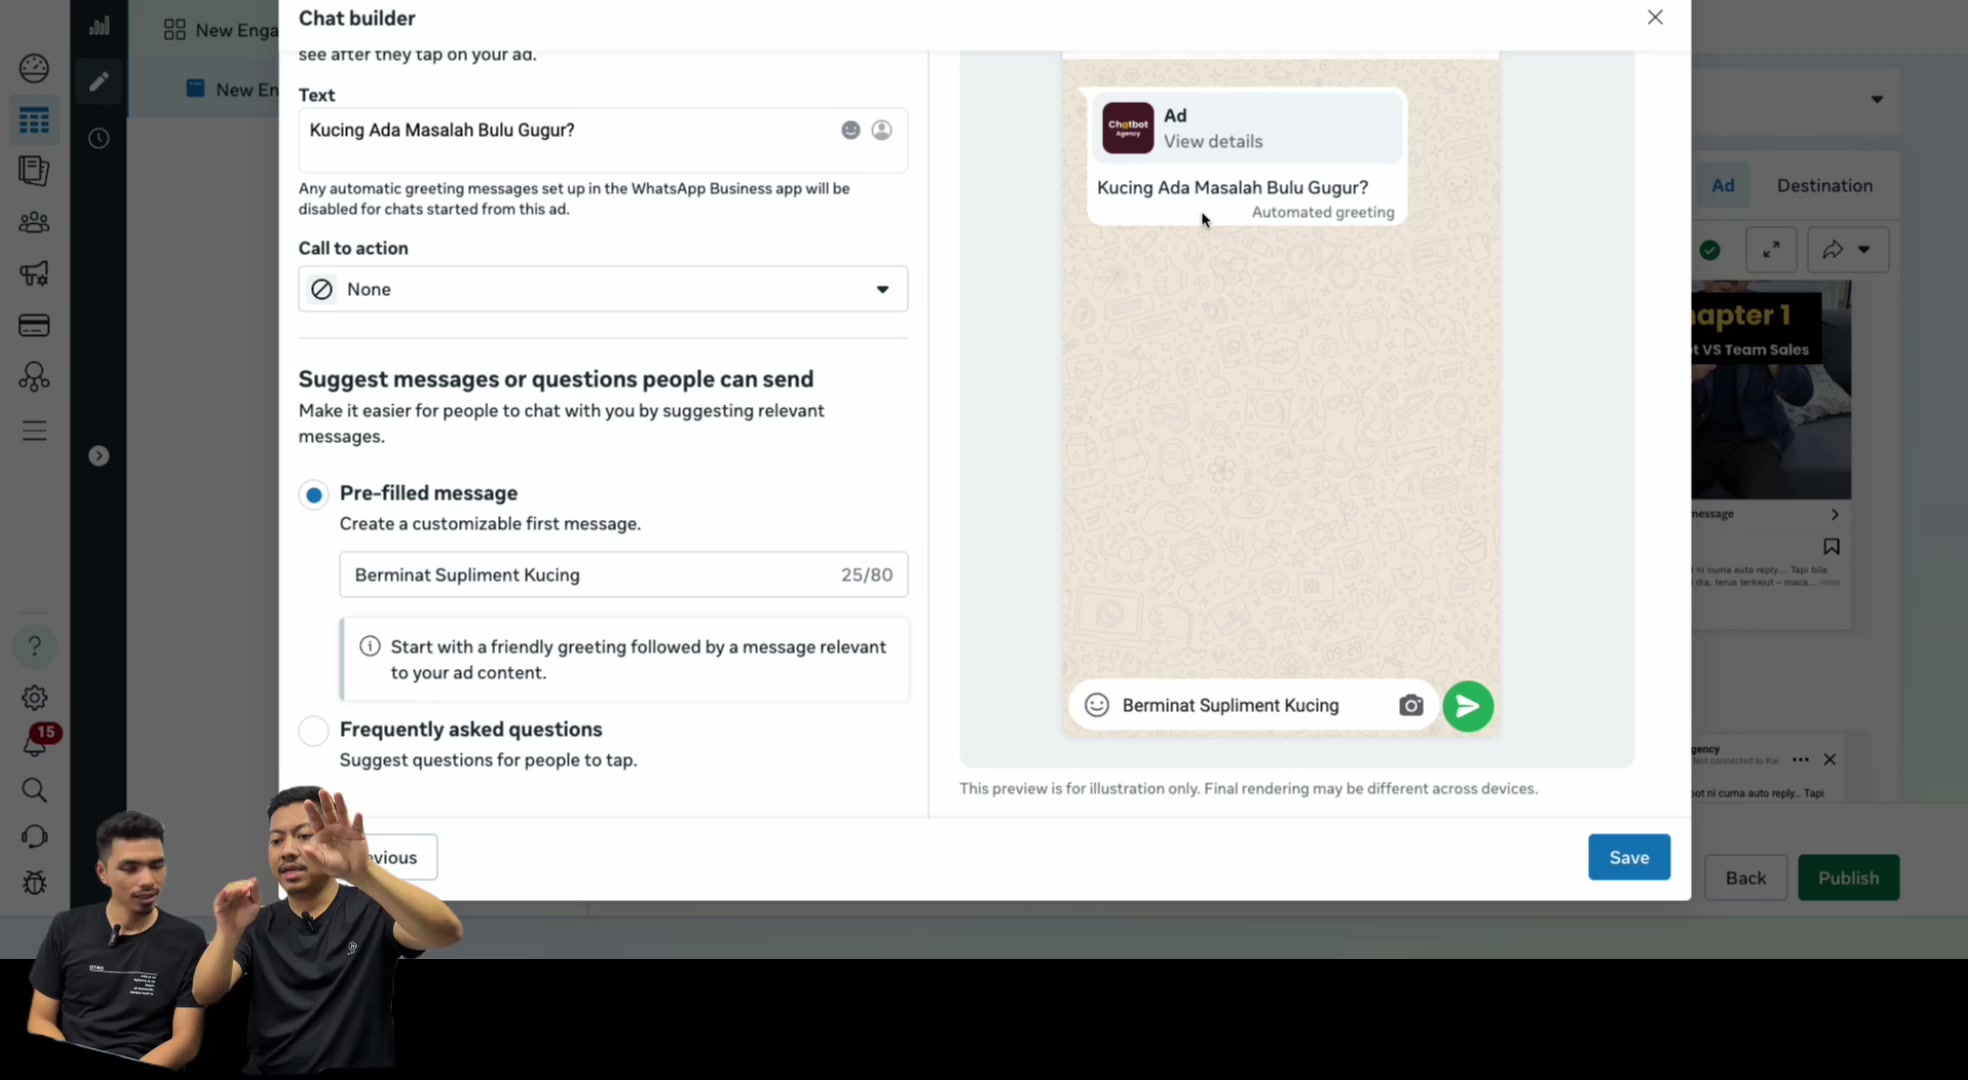Screen dimensions: 1968x1080
Task: Open the Help question mark icon
Action: click(34, 647)
